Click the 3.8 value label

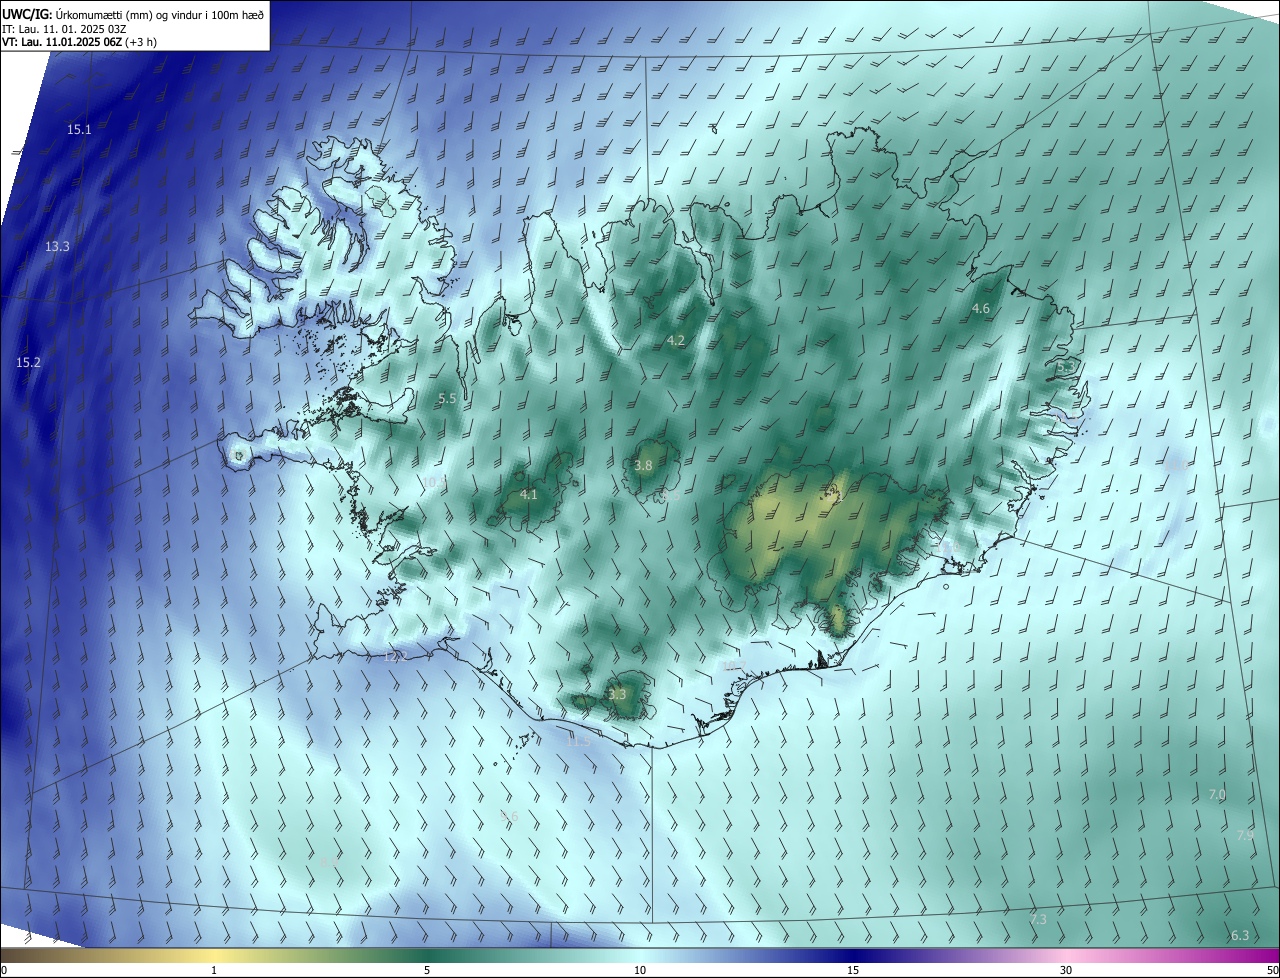click(643, 465)
